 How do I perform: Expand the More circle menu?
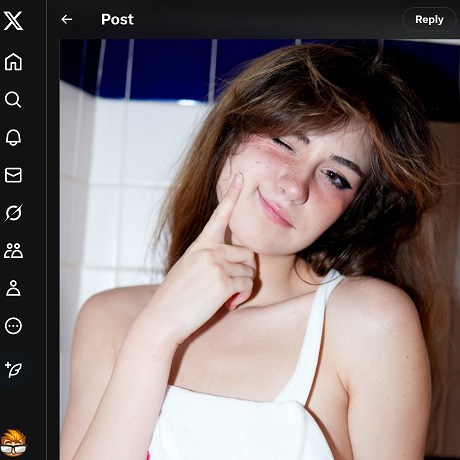(13, 326)
